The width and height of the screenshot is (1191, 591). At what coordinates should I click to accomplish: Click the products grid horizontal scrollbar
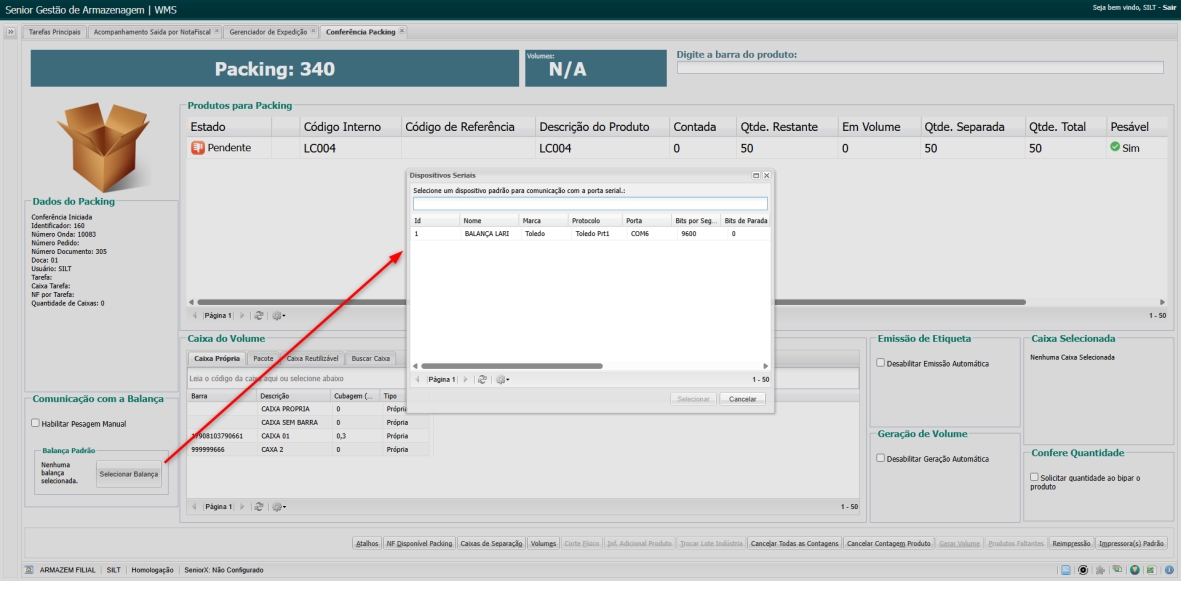pyautogui.click(x=611, y=302)
